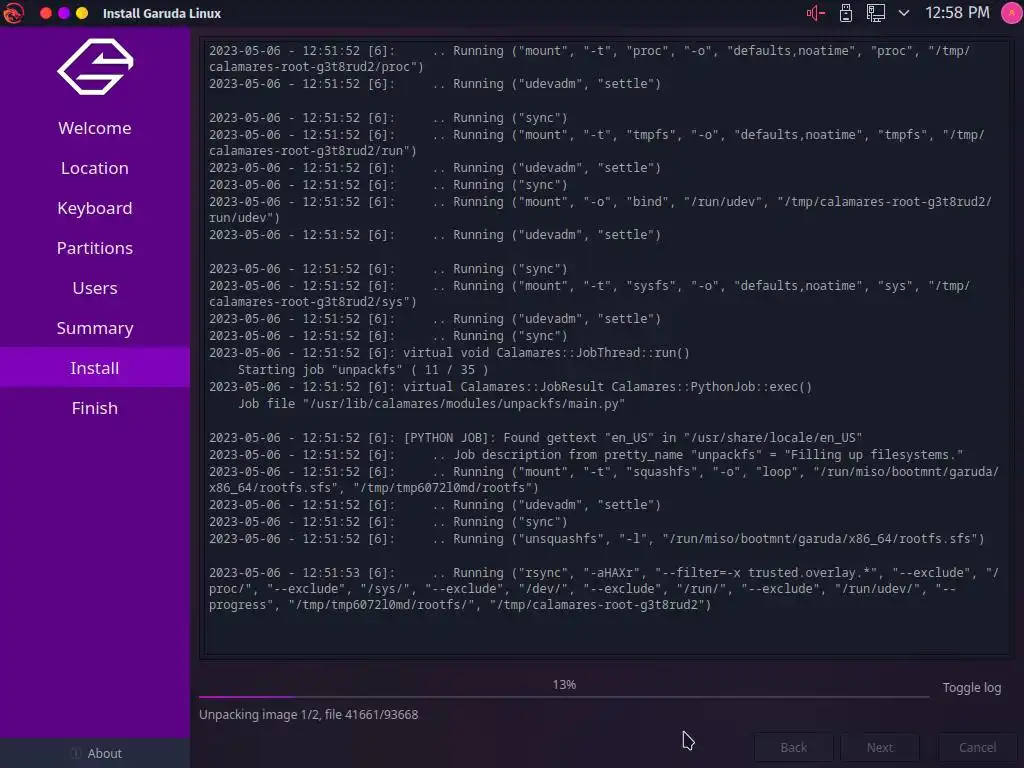Open the Garuda dragon application menu icon

pos(14,13)
